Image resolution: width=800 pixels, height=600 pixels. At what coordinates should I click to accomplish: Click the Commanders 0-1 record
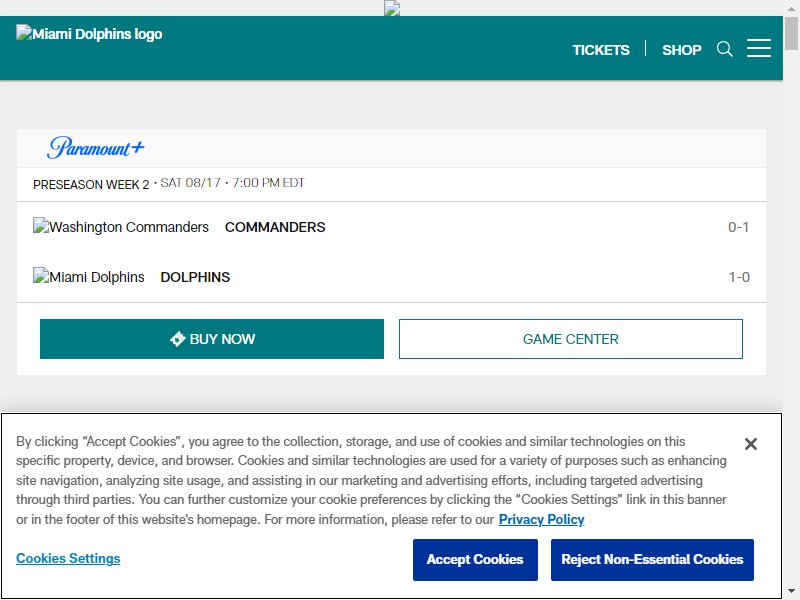[x=738, y=227]
